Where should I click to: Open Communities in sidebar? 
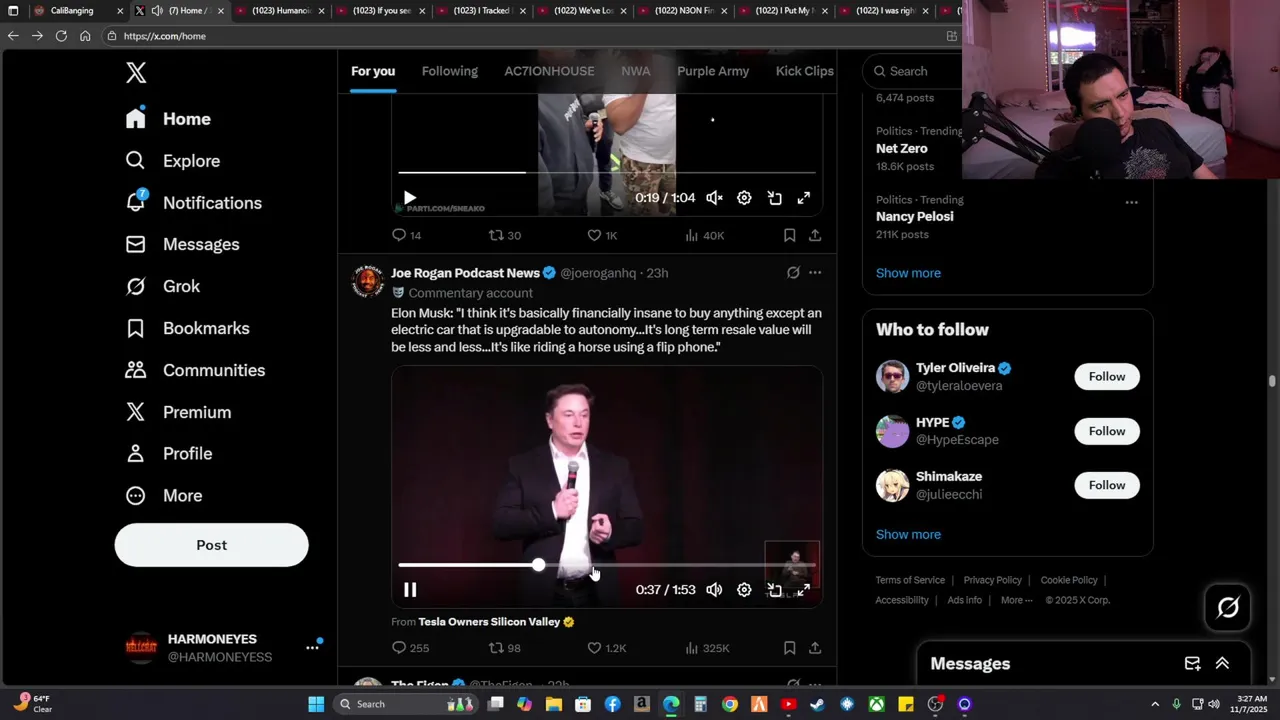[x=195, y=370]
